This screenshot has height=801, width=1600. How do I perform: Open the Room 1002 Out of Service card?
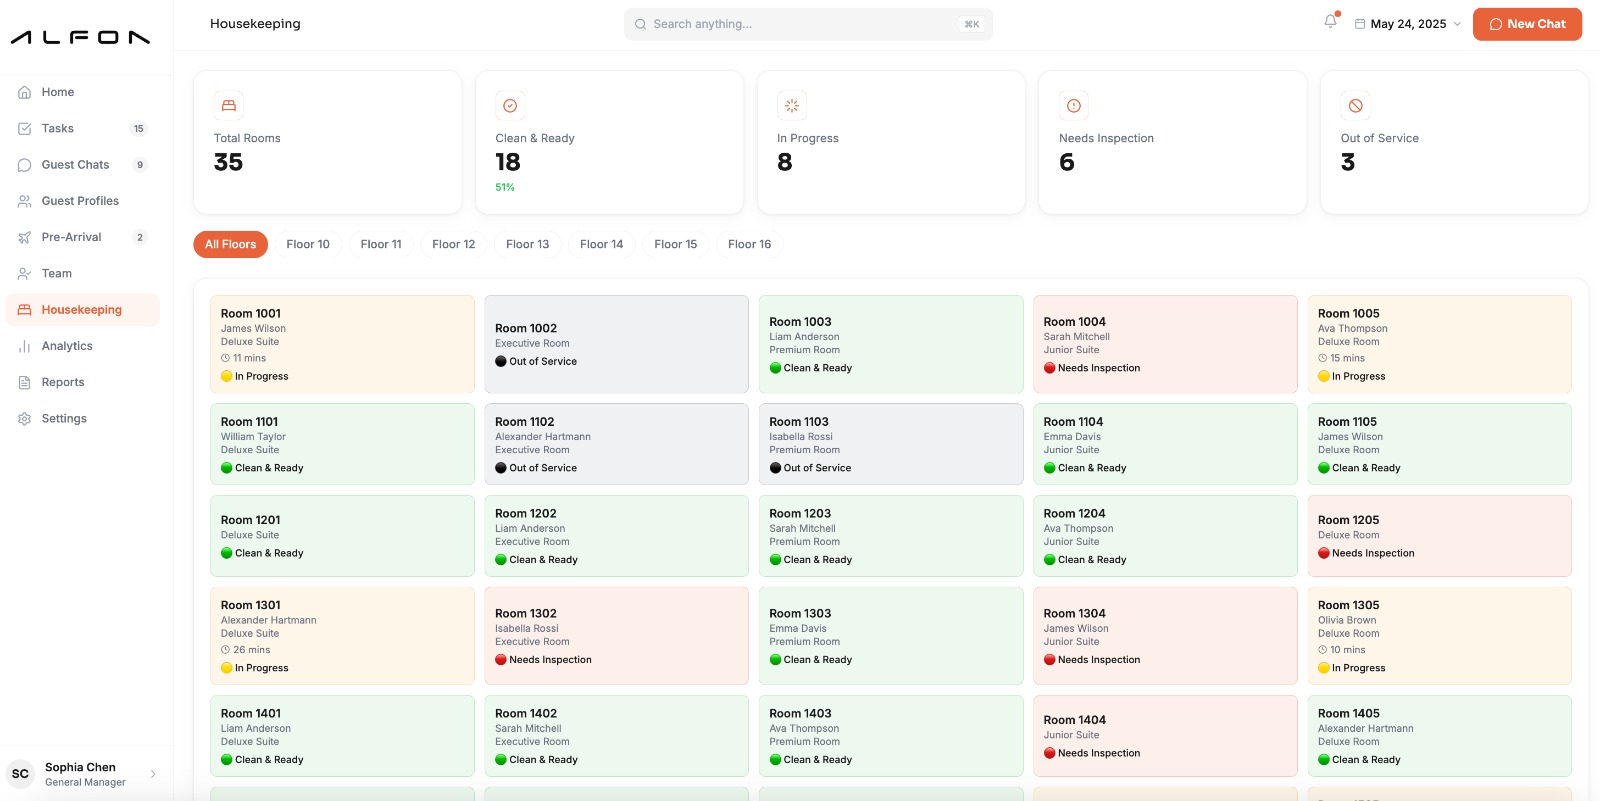pos(616,344)
